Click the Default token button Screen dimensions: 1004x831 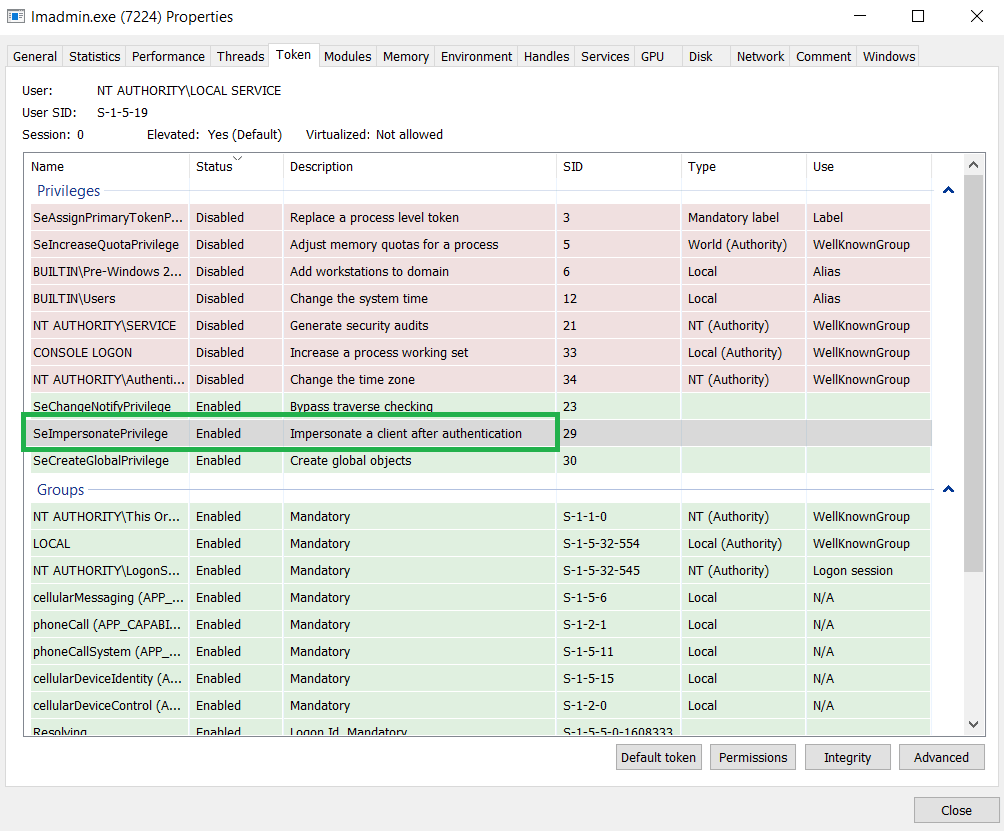point(658,757)
